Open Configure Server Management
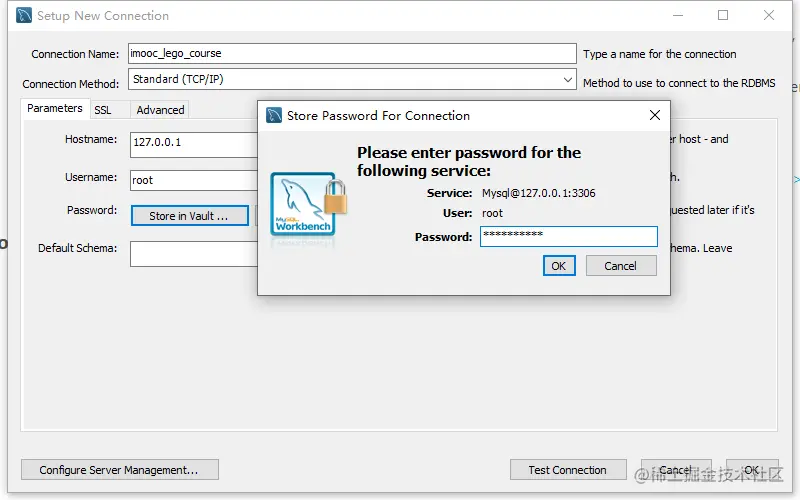Viewport: 800px width, 500px height. [x=119, y=470]
